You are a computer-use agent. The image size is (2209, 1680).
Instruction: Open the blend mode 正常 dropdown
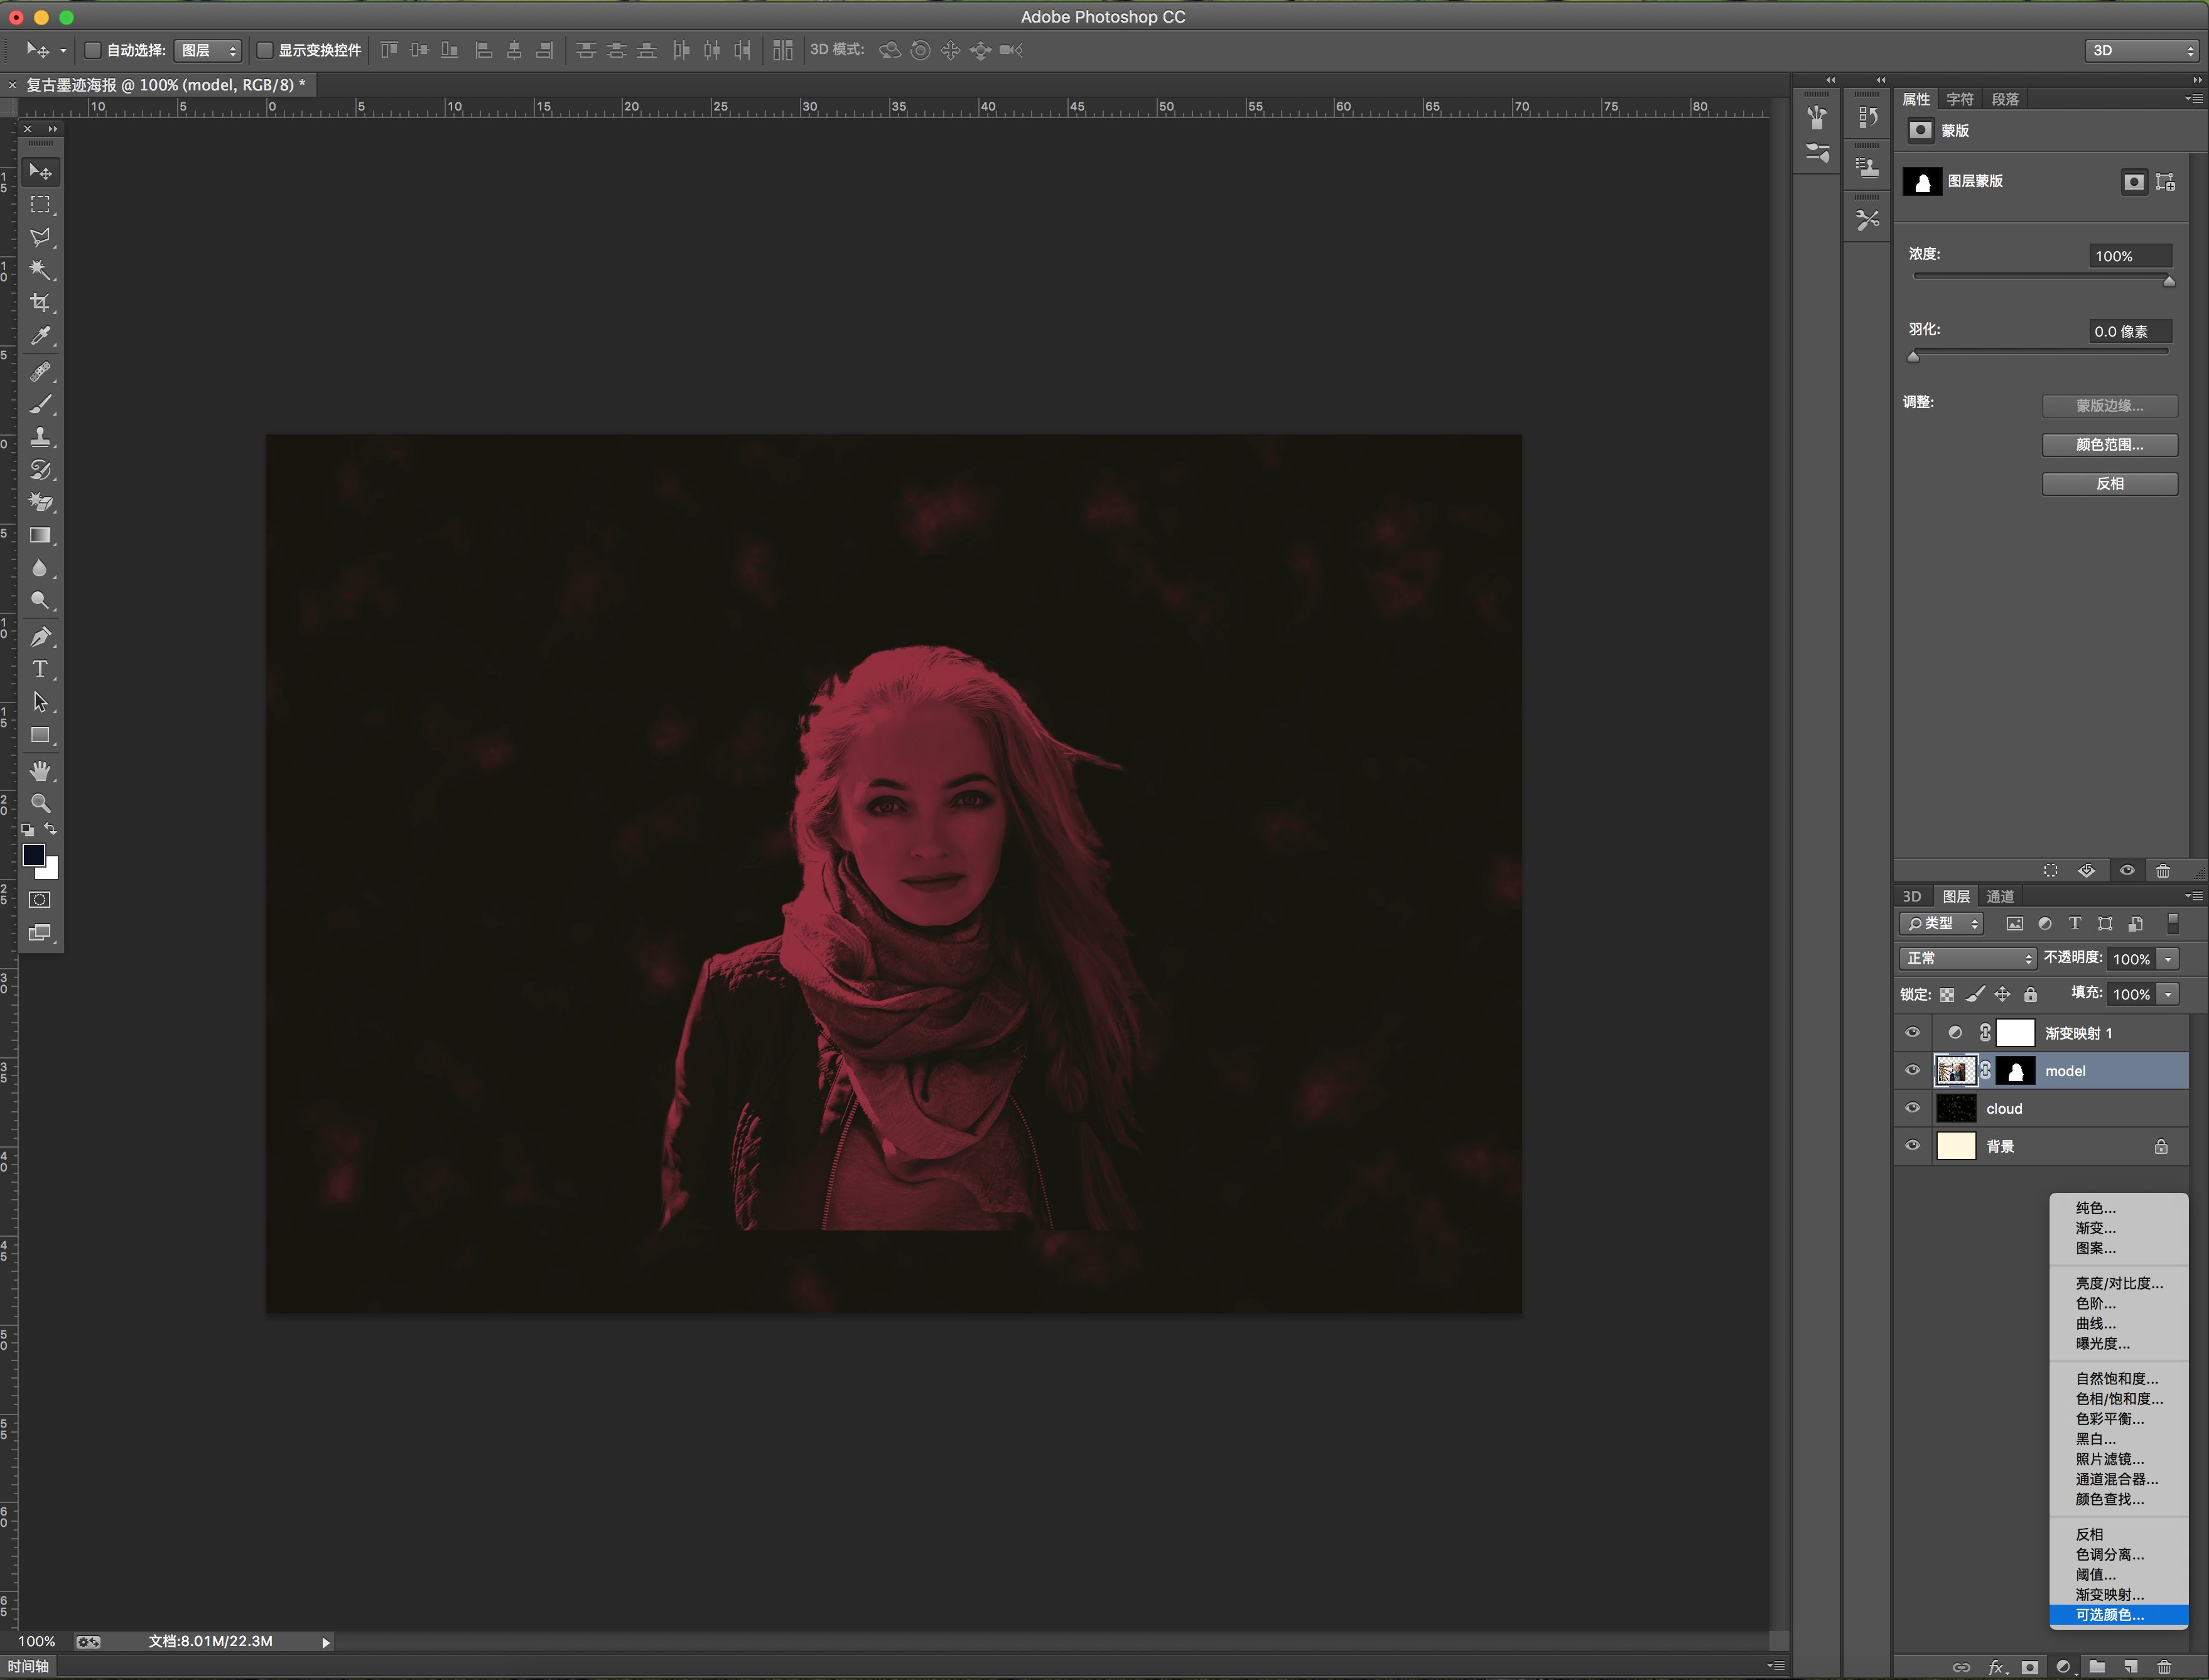click(1967, 958)
